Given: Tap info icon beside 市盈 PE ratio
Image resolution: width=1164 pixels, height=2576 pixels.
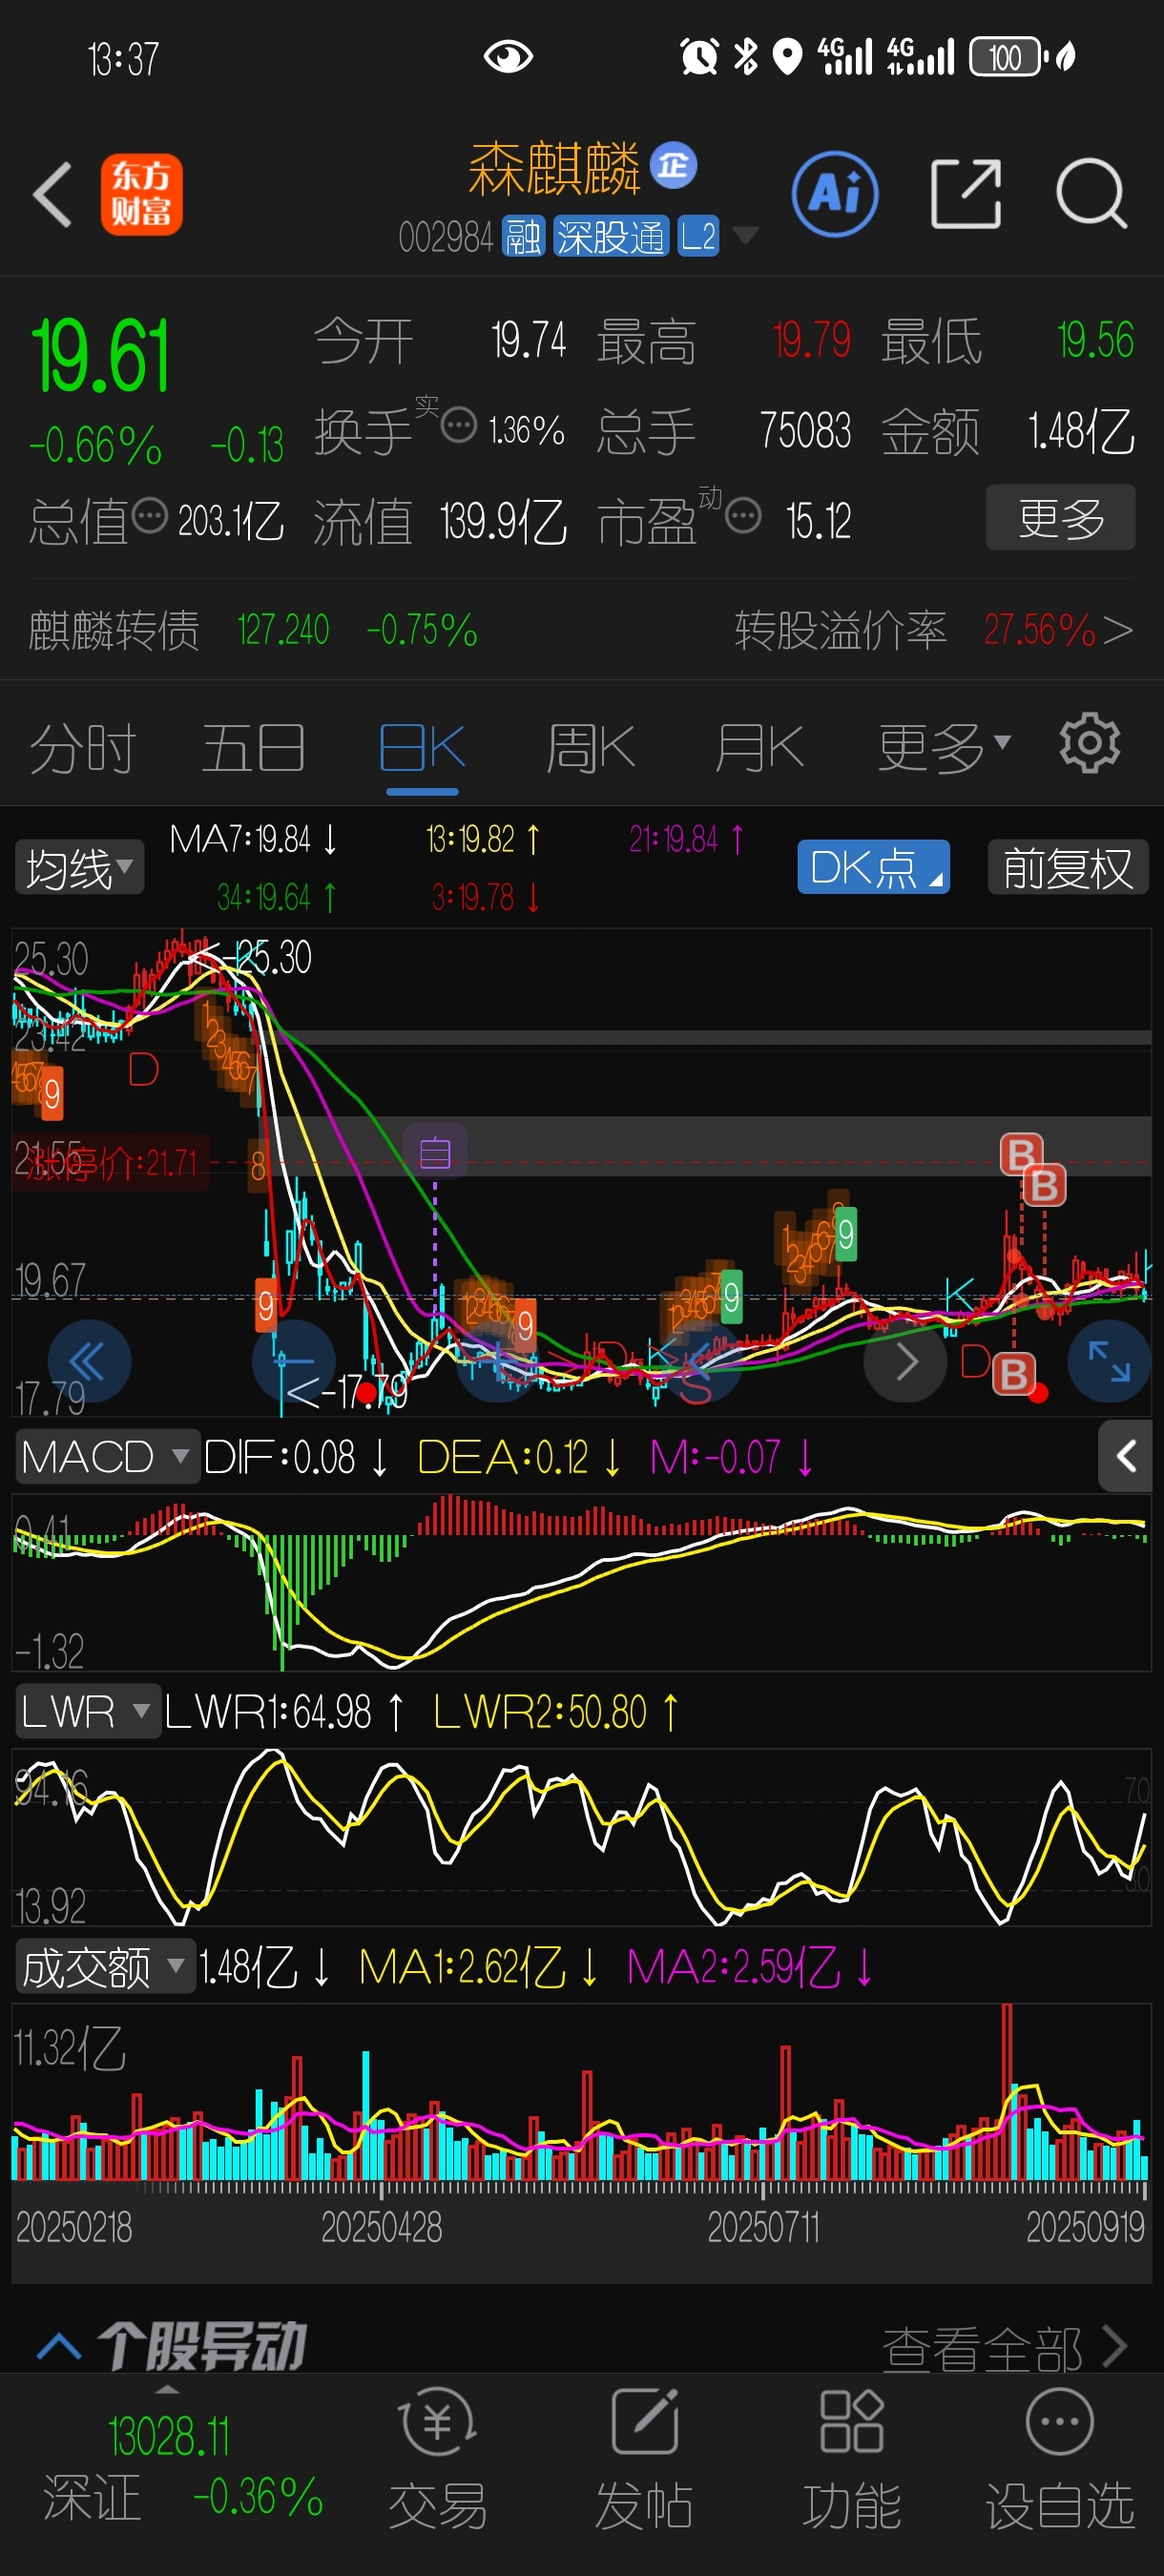Looking at the screenshot, I should 743,516.
